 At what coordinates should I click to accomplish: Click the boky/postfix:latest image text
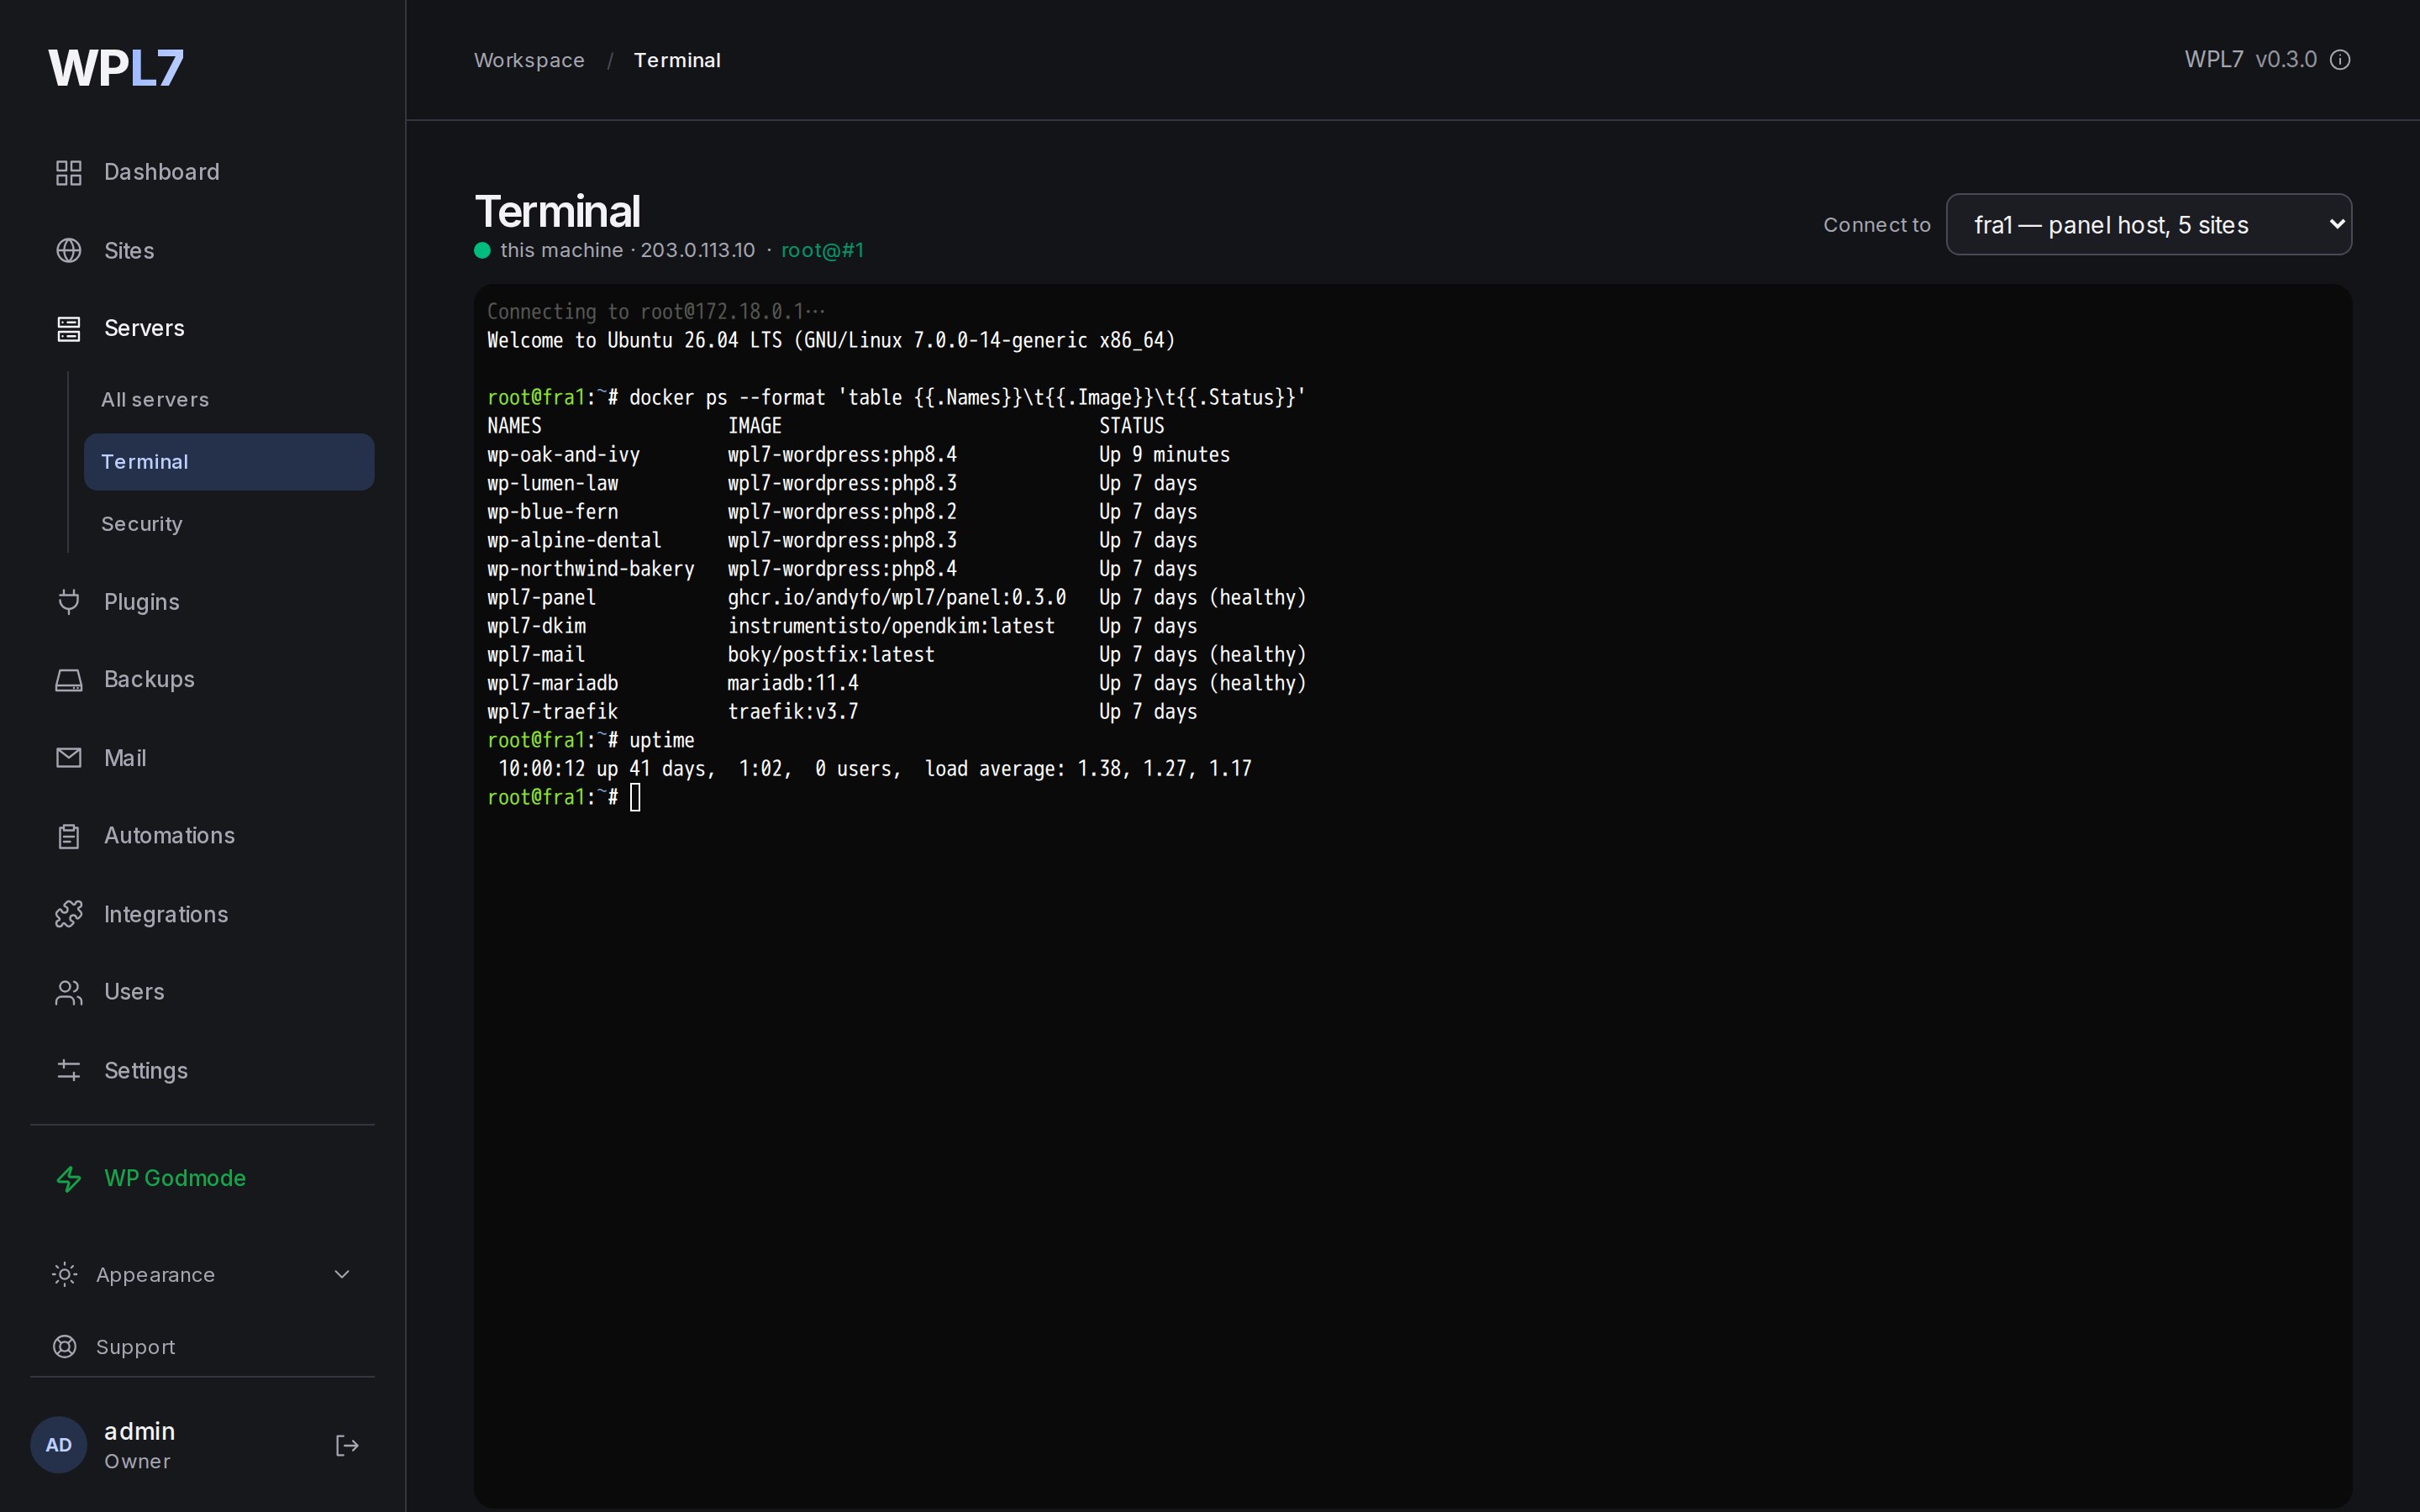click(x=831, y=654)
